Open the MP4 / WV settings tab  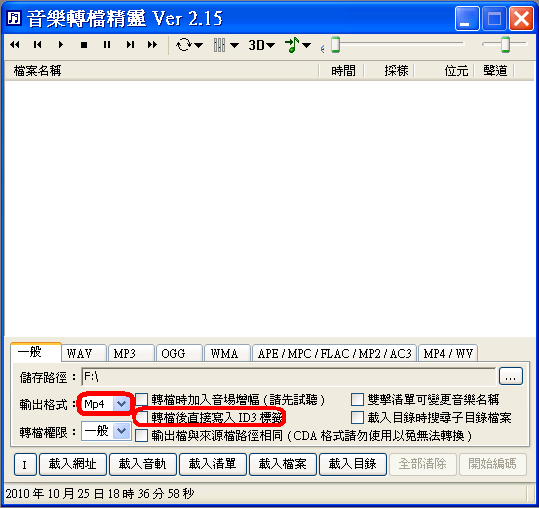pos(448,353)
